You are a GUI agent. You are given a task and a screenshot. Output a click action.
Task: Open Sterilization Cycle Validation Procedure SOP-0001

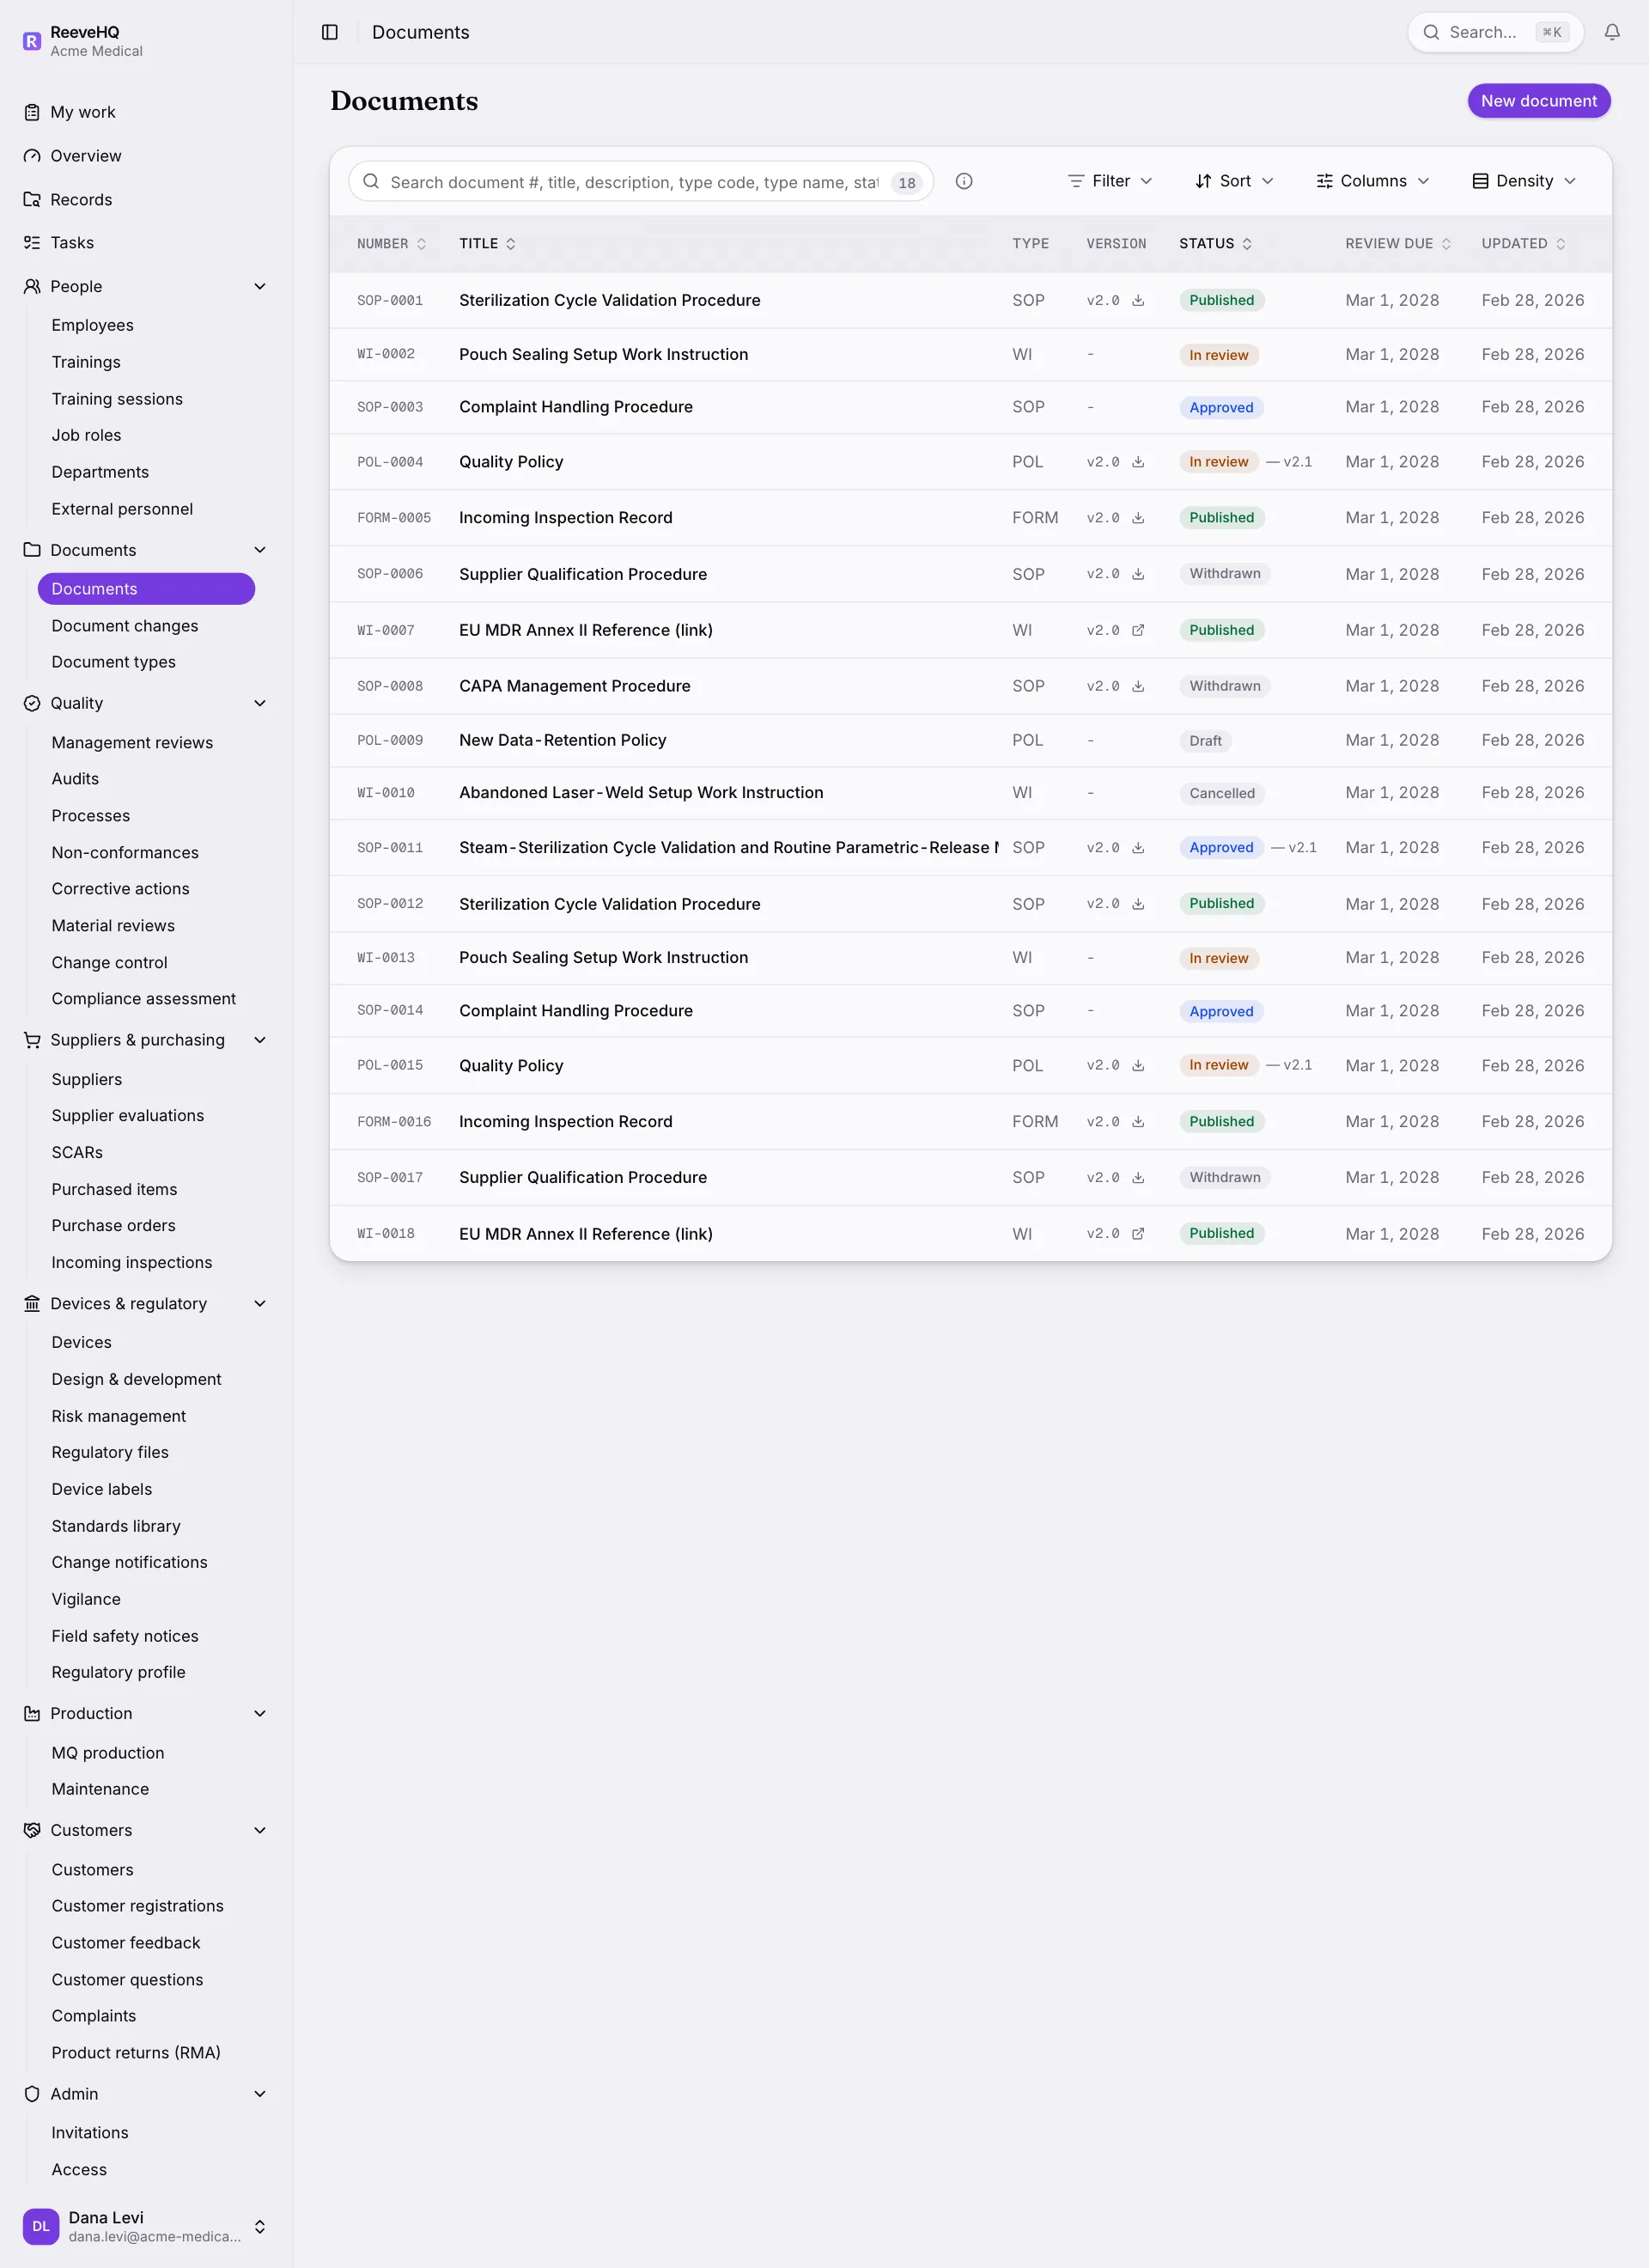(609, 300)
